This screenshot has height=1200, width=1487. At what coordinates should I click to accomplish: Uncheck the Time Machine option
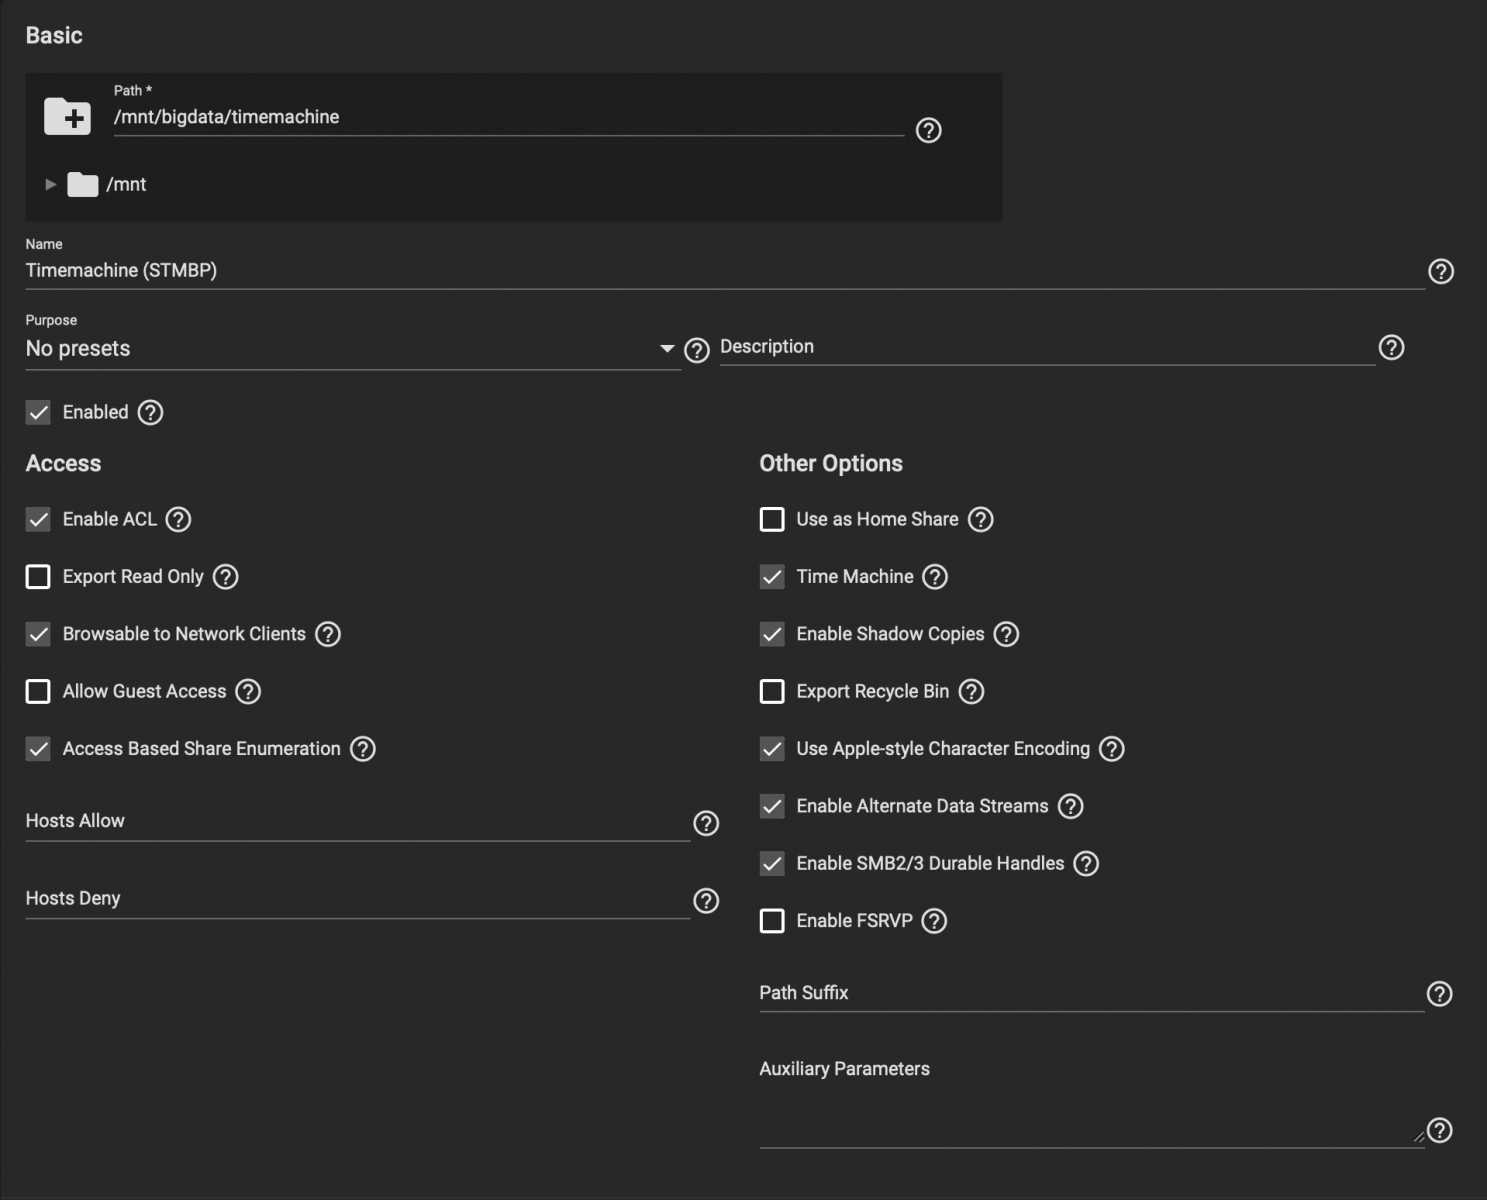772,577
